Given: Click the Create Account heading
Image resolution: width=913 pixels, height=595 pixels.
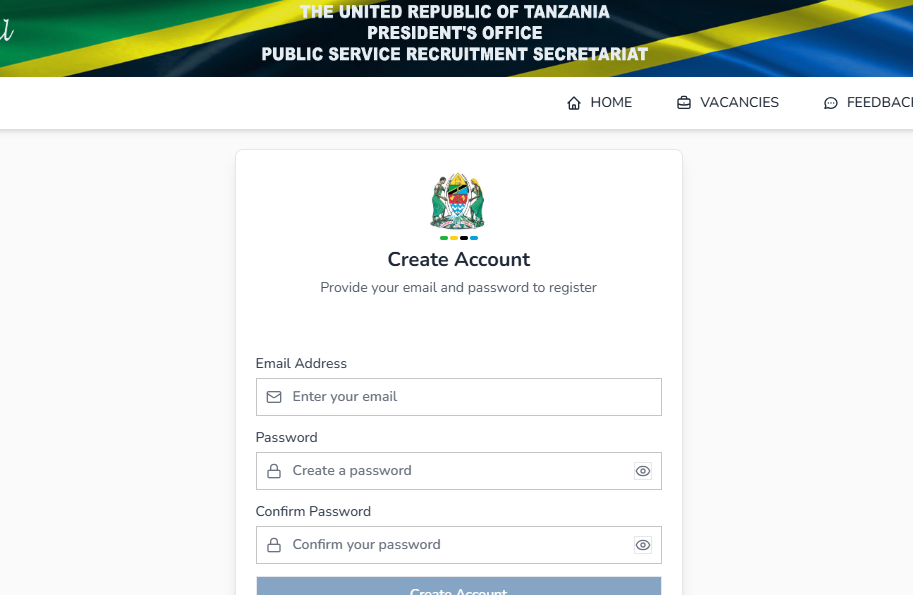Looking at the screenshot, I should tap(458, 259).
